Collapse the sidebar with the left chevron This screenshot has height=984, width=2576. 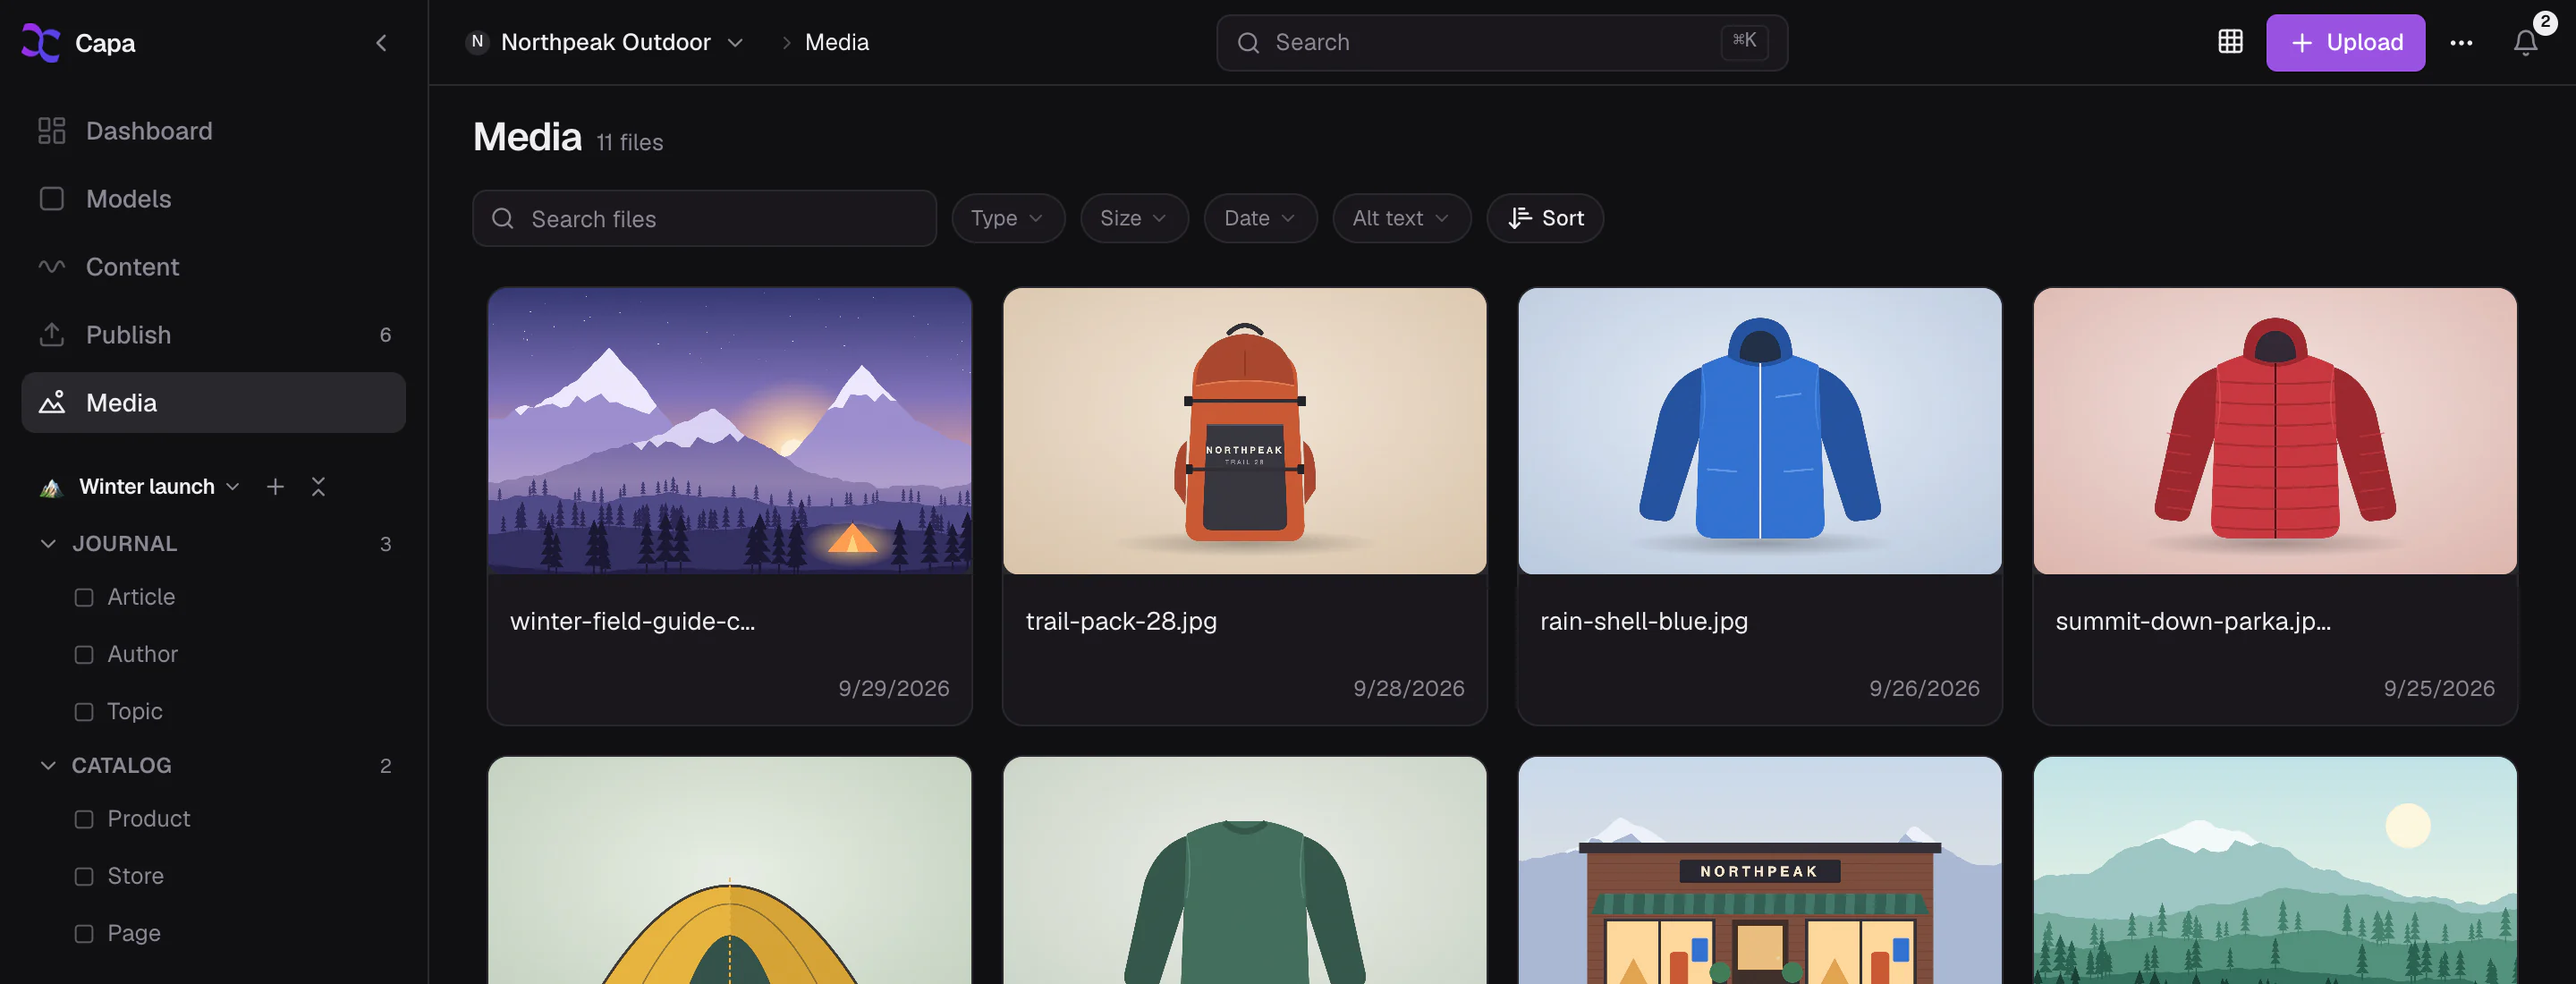pyautogui.click(x=381, y=43)
